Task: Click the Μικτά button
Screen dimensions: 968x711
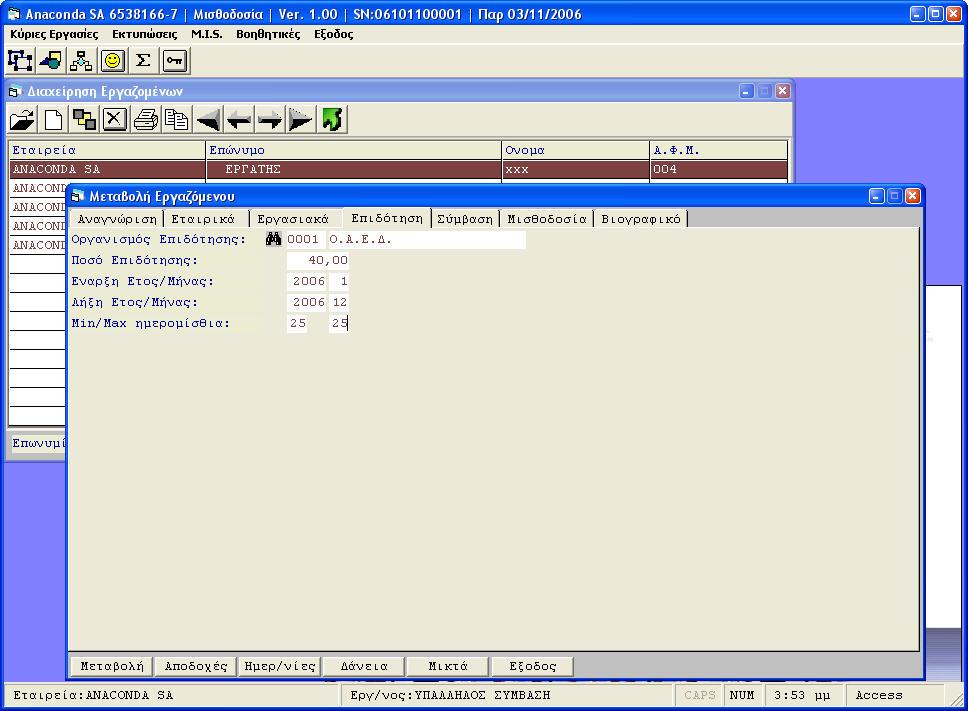Action: click(448, 667)
